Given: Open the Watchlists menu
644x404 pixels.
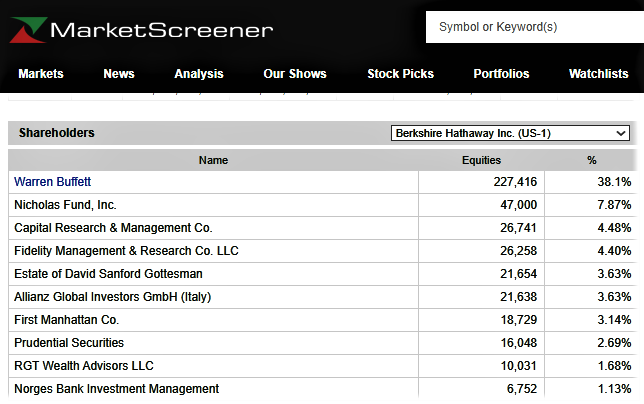Looking at the screenshot, I should 599,73.
